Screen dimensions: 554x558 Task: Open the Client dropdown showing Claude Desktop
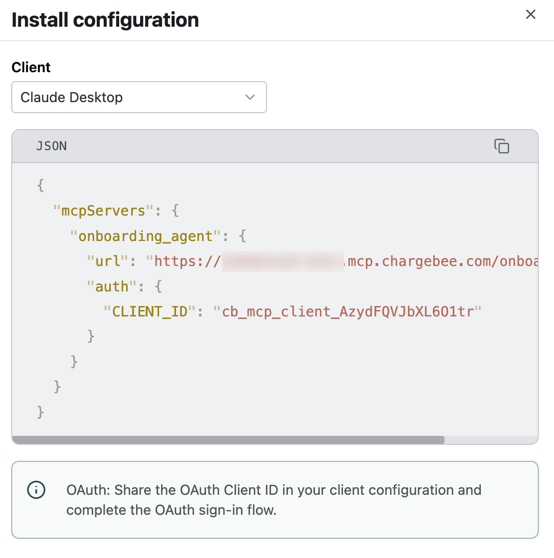click(139, 97)
